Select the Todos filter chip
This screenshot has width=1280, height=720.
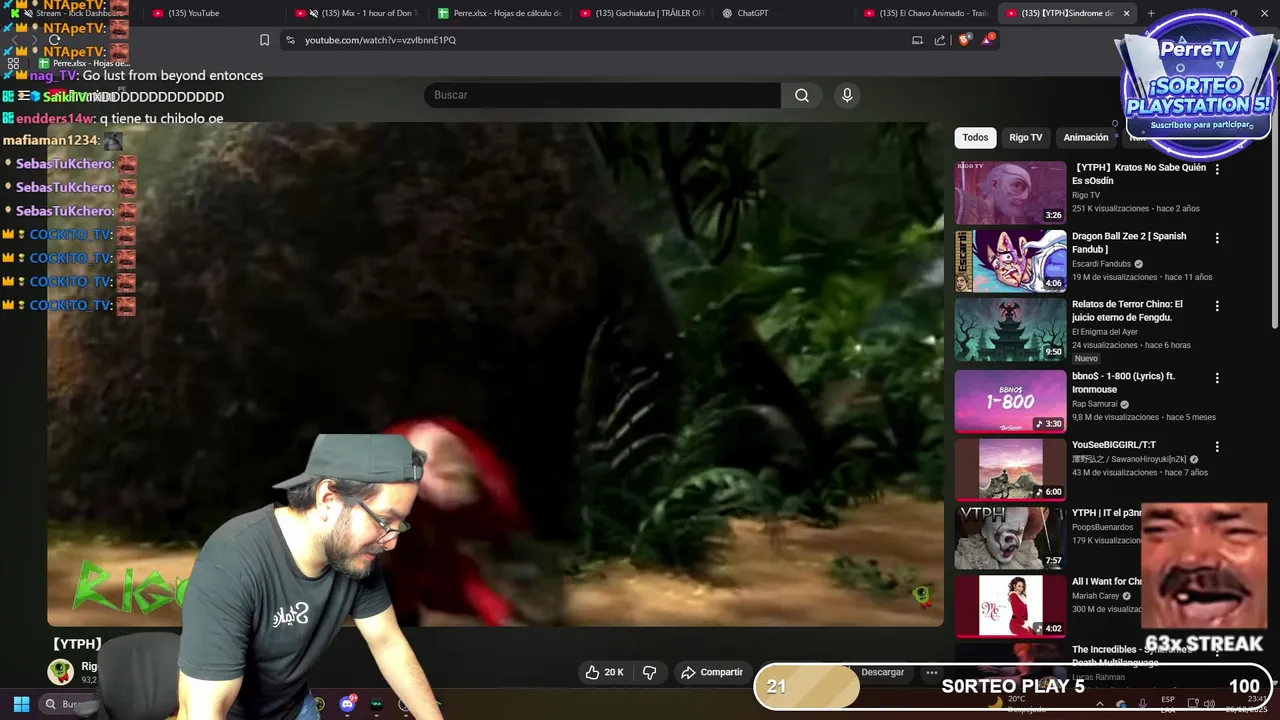click(x=975, y=138)
